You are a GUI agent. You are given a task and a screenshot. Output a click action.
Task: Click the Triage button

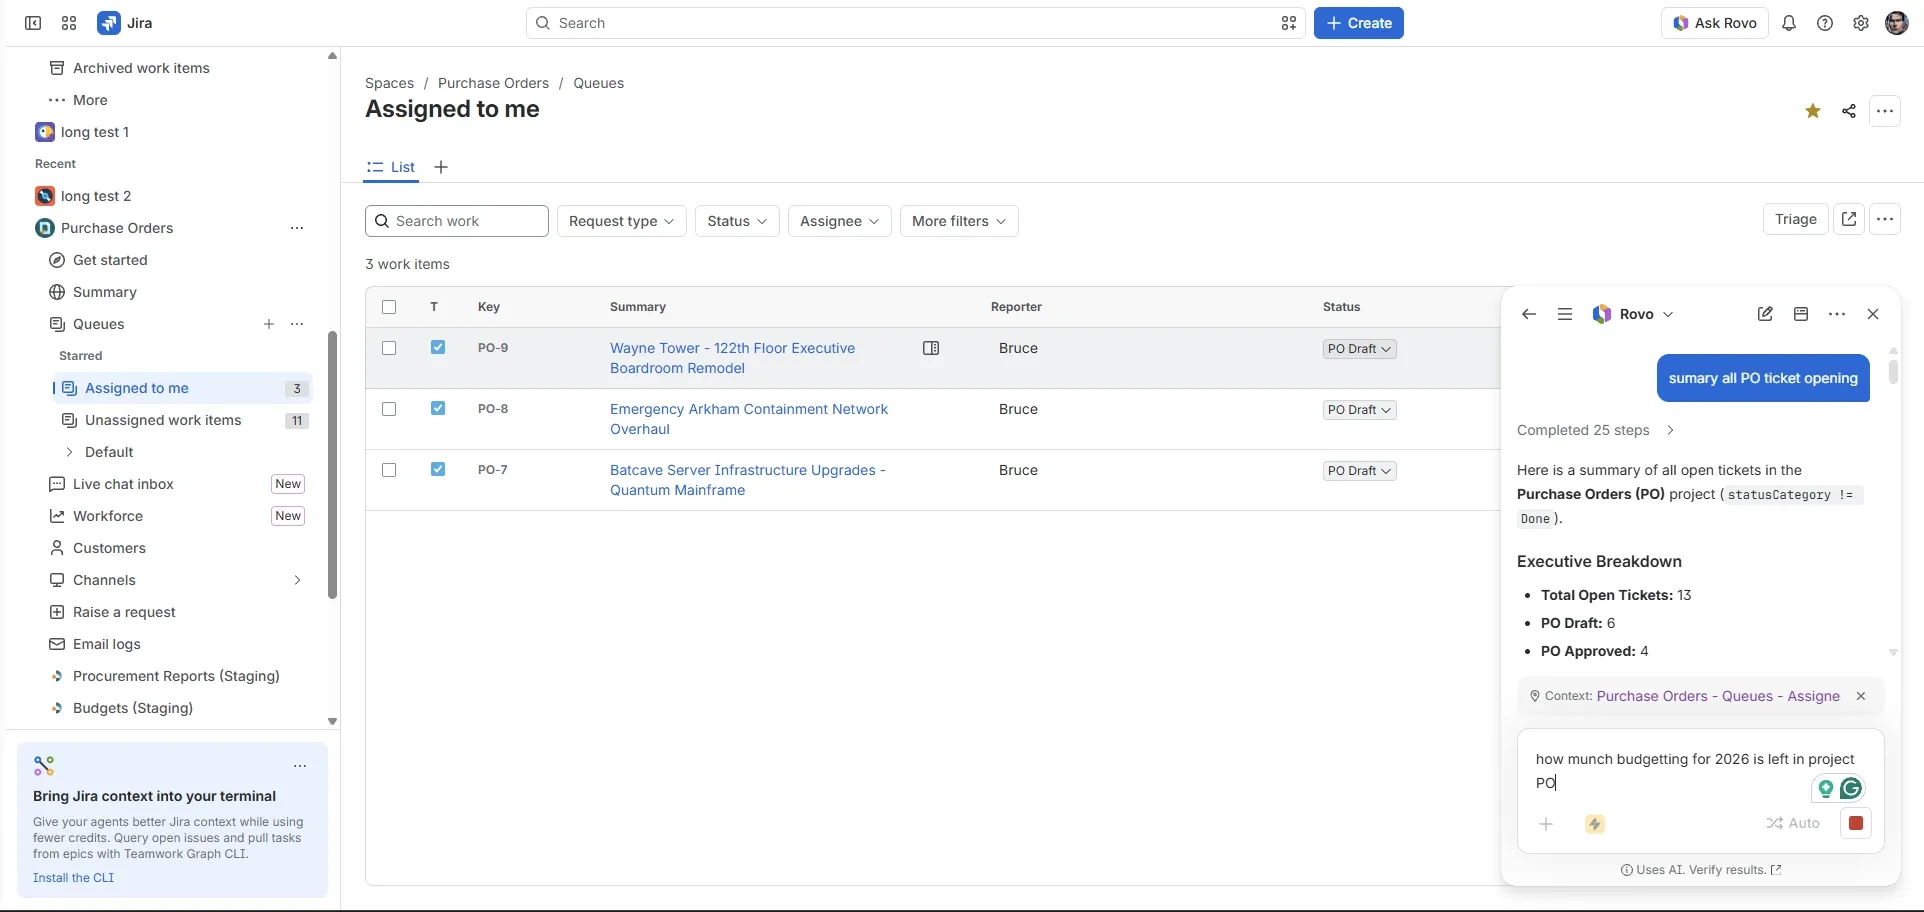pyautogui.click(x=1796, y=219)
